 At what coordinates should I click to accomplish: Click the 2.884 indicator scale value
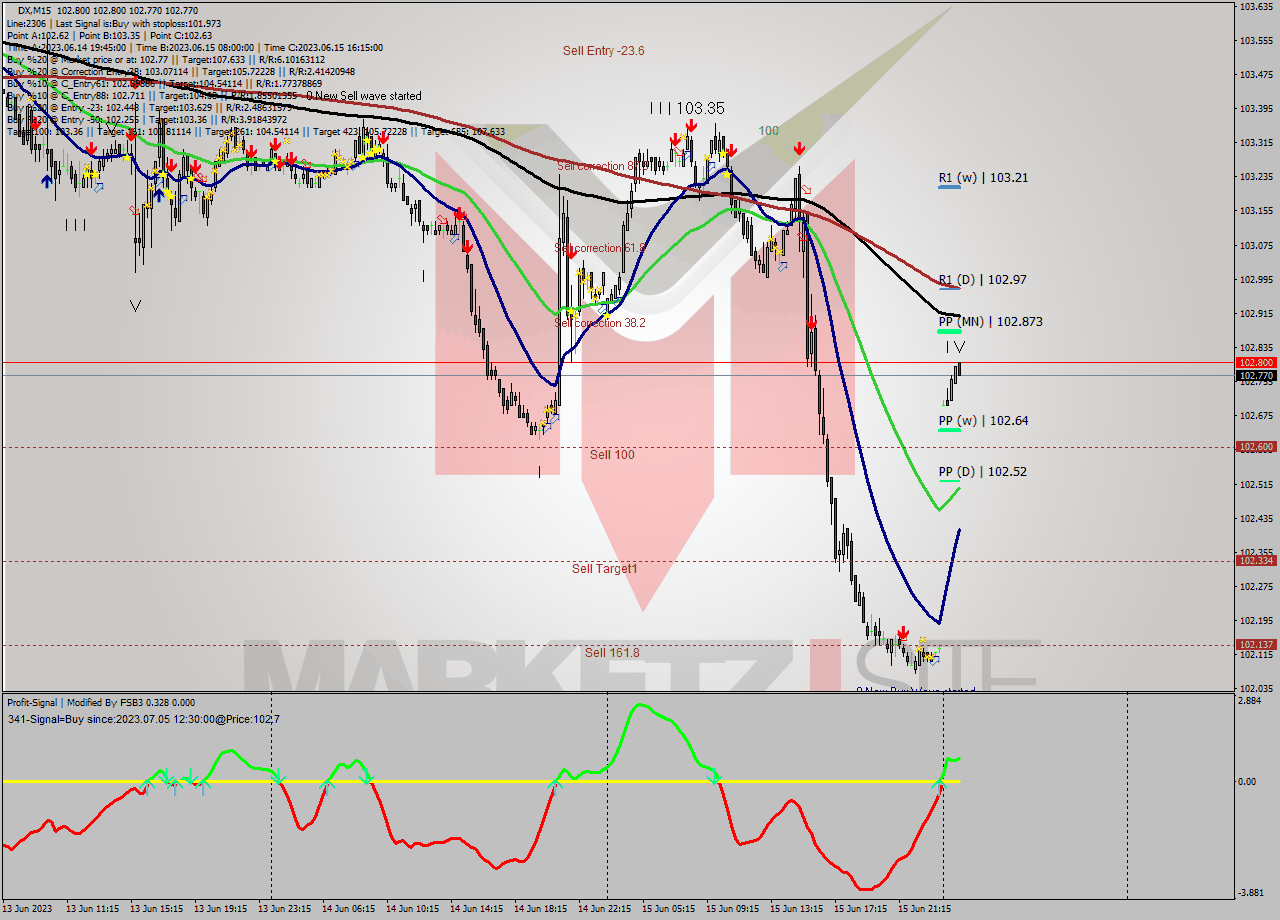1250,701
